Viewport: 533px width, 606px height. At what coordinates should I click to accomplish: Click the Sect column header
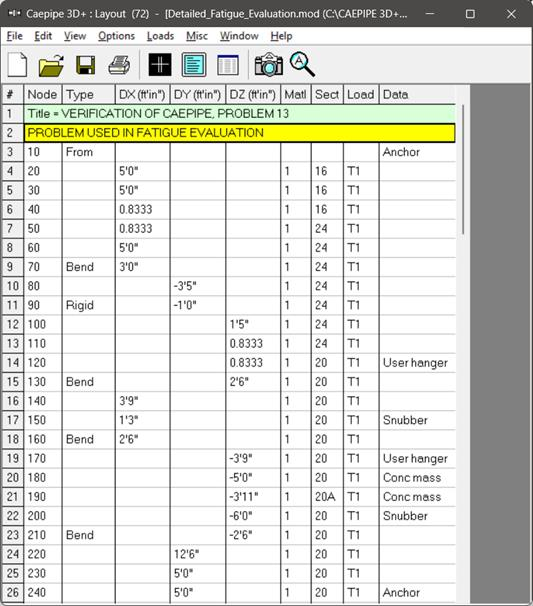click(x=327, y=94)
